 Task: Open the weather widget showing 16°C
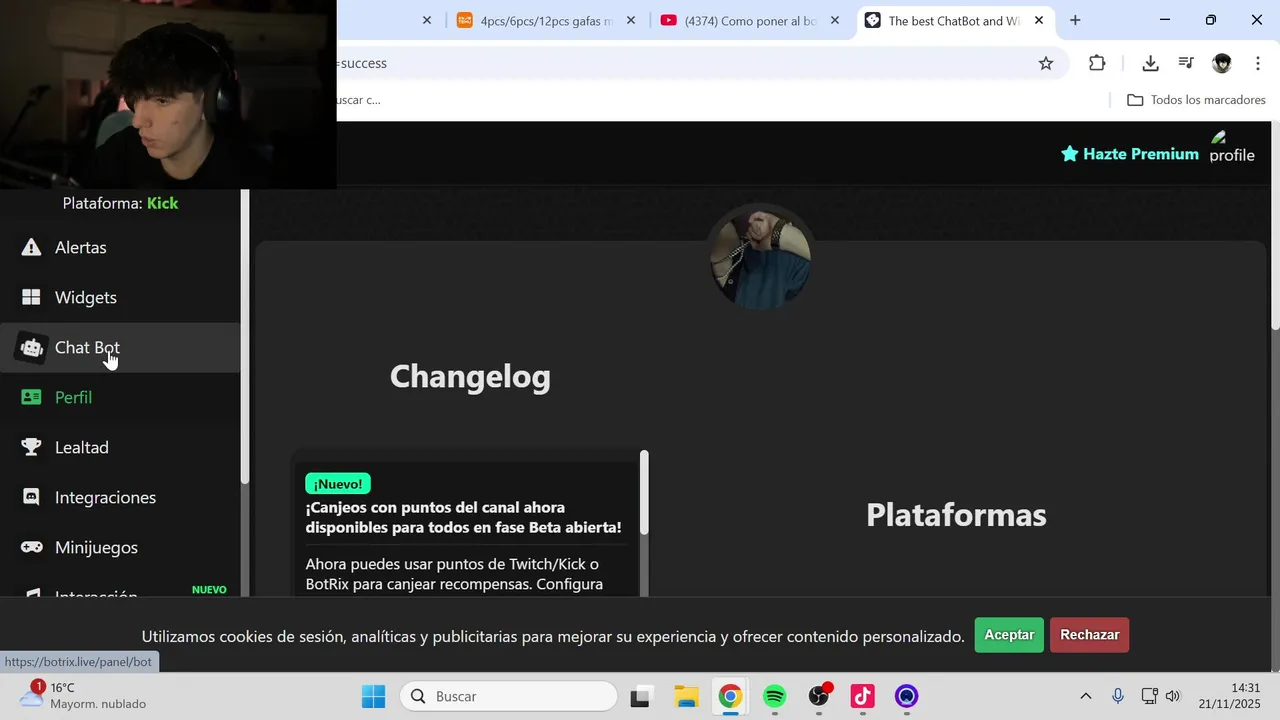pyautogui.click(x=85, y=696)
